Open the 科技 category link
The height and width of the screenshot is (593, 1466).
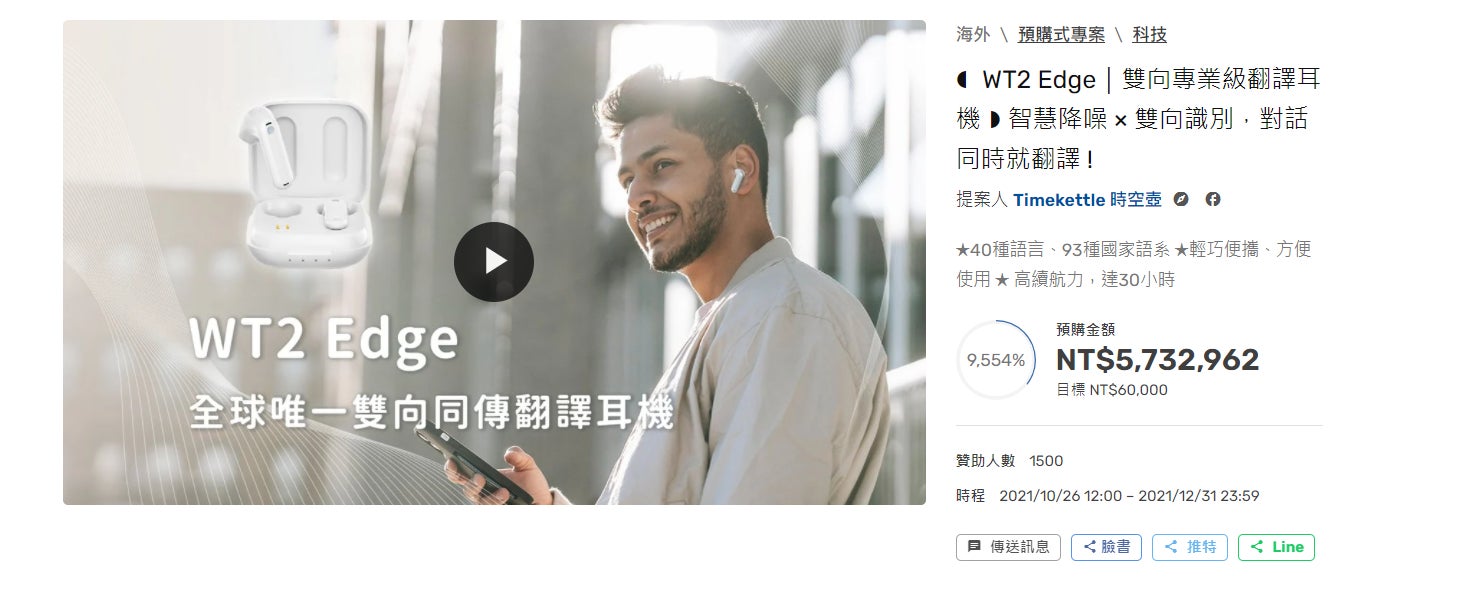point(1149,35)
